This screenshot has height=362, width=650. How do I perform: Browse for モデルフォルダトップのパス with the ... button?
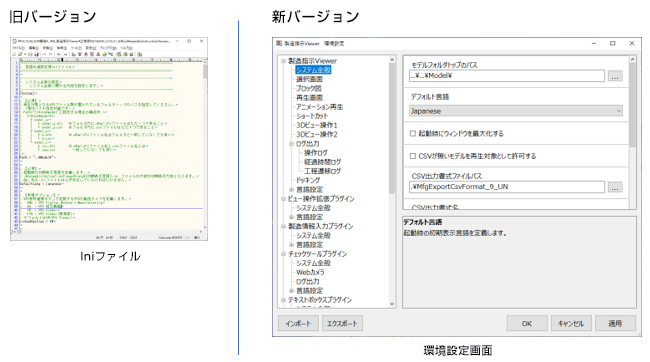tap(615, 76)
